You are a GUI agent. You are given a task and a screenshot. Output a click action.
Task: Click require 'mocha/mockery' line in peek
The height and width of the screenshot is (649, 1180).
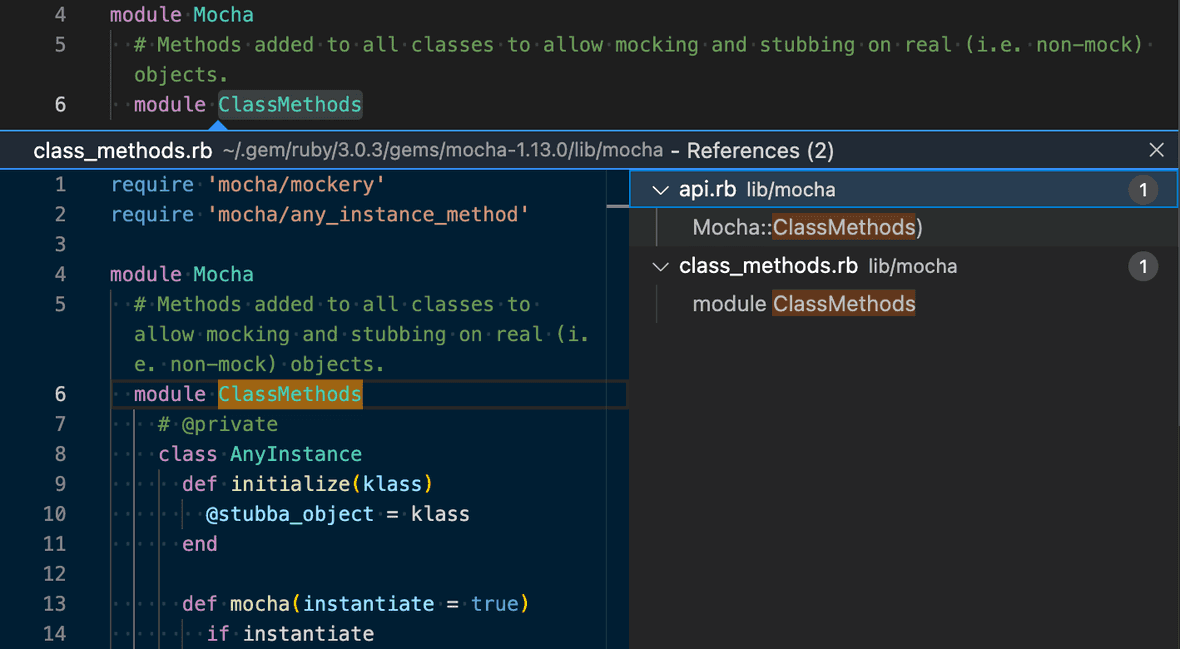pos(248,185)
